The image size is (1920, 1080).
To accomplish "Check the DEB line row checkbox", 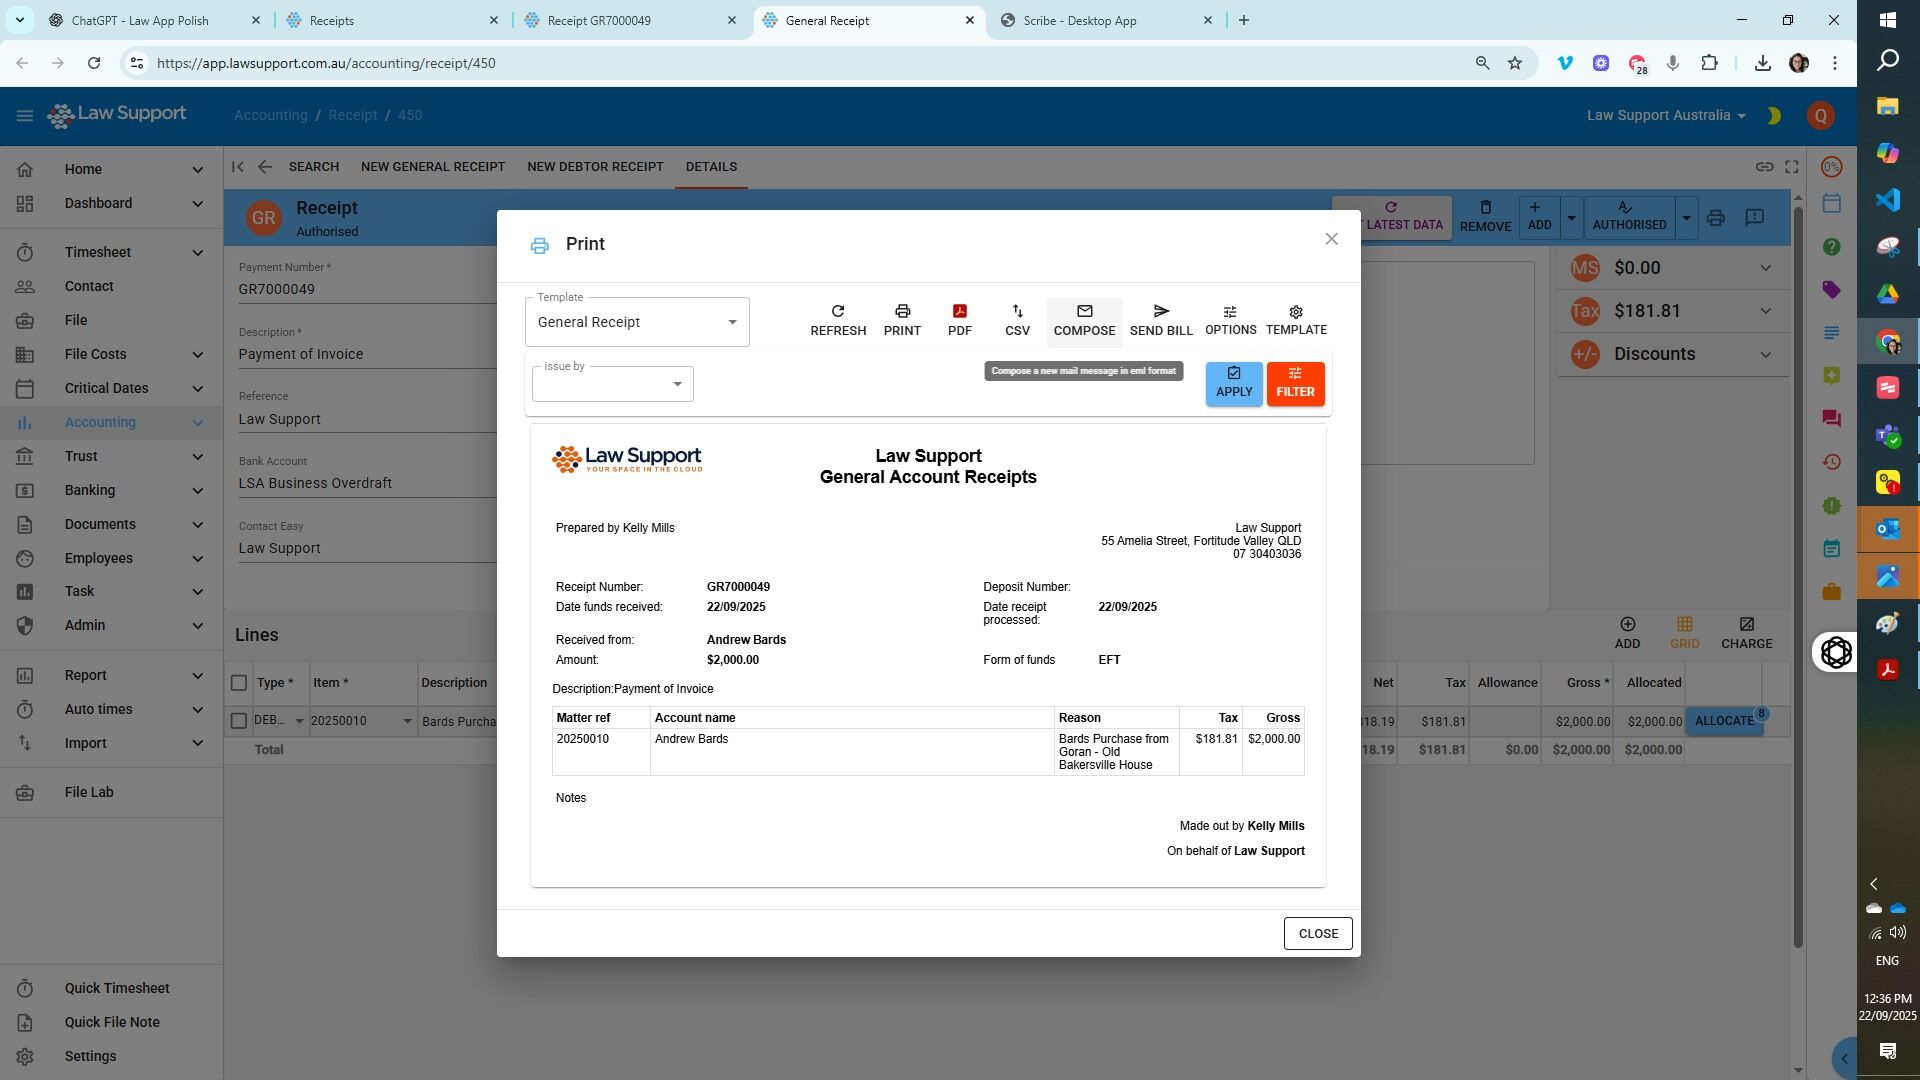I will pyautogui.click(x=238, y=721).
